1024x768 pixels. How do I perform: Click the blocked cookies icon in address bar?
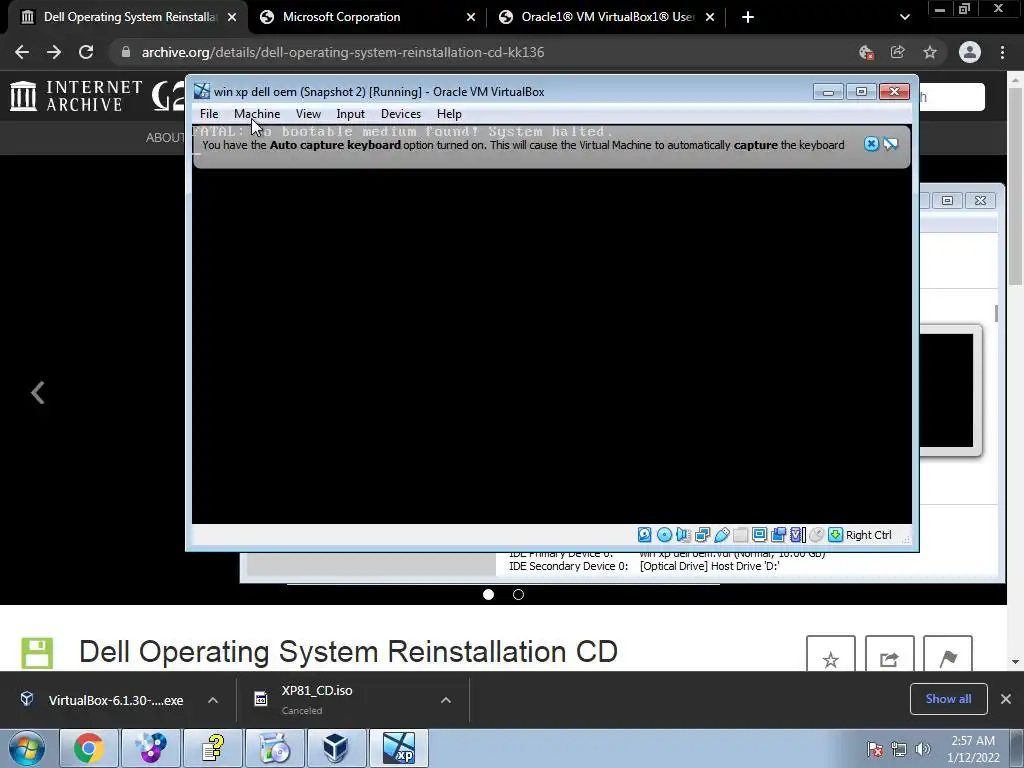[866, 52]
